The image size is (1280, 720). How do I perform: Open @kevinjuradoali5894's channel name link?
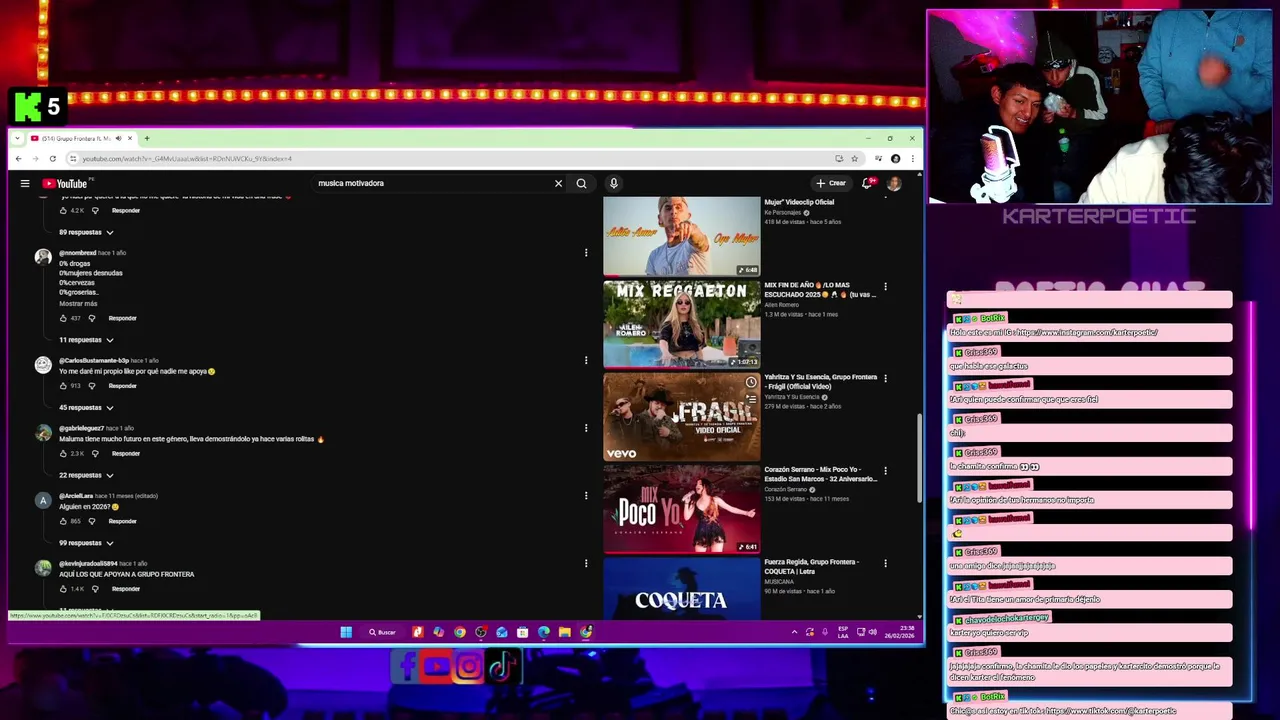coord(88,563)
